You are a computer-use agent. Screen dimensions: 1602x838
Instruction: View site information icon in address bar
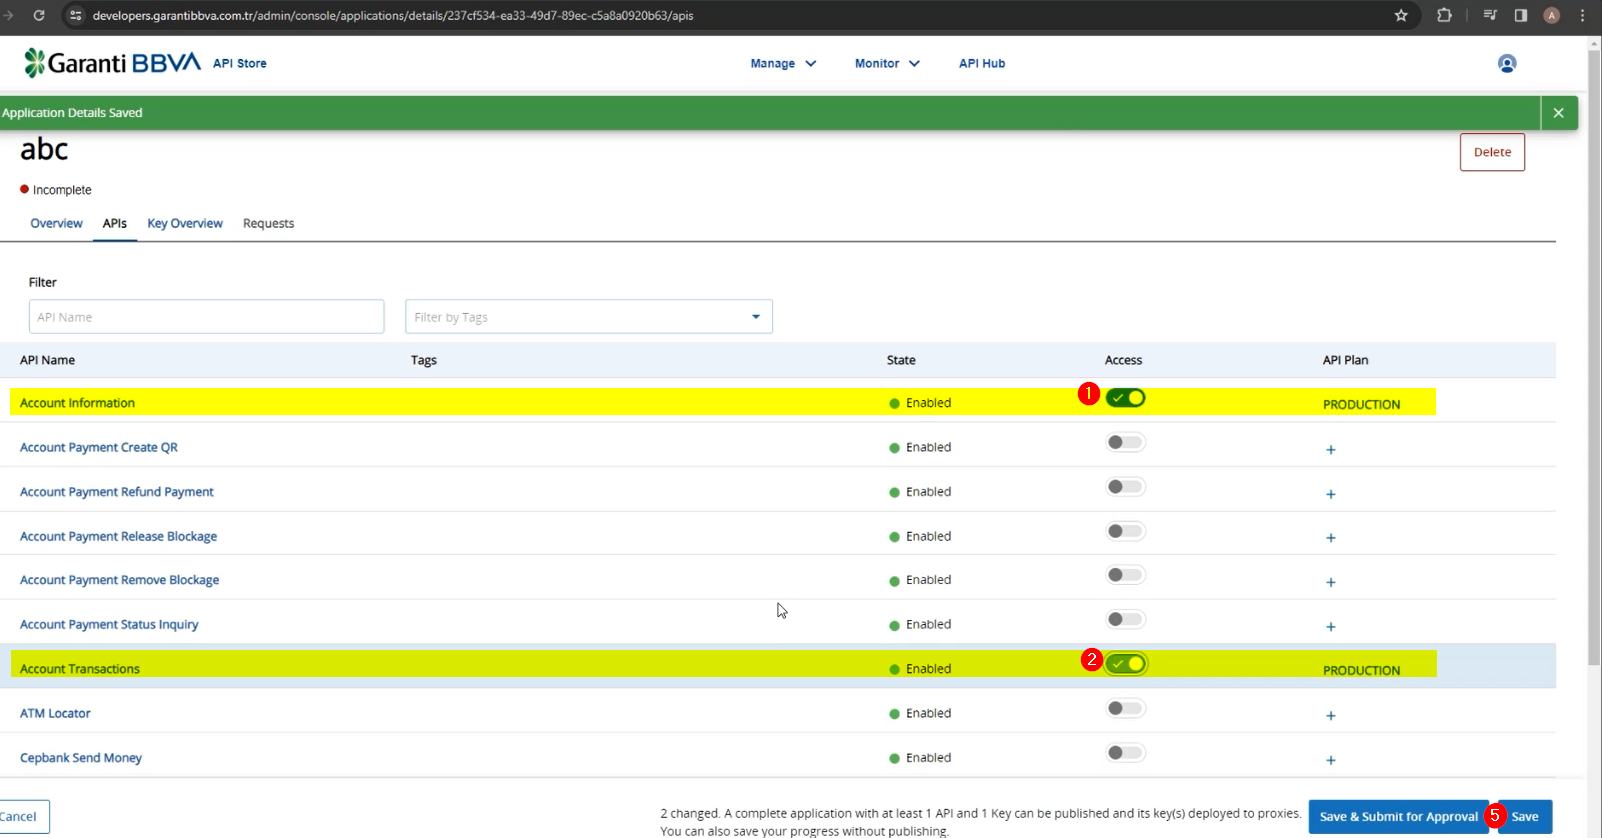click(75, 15)
